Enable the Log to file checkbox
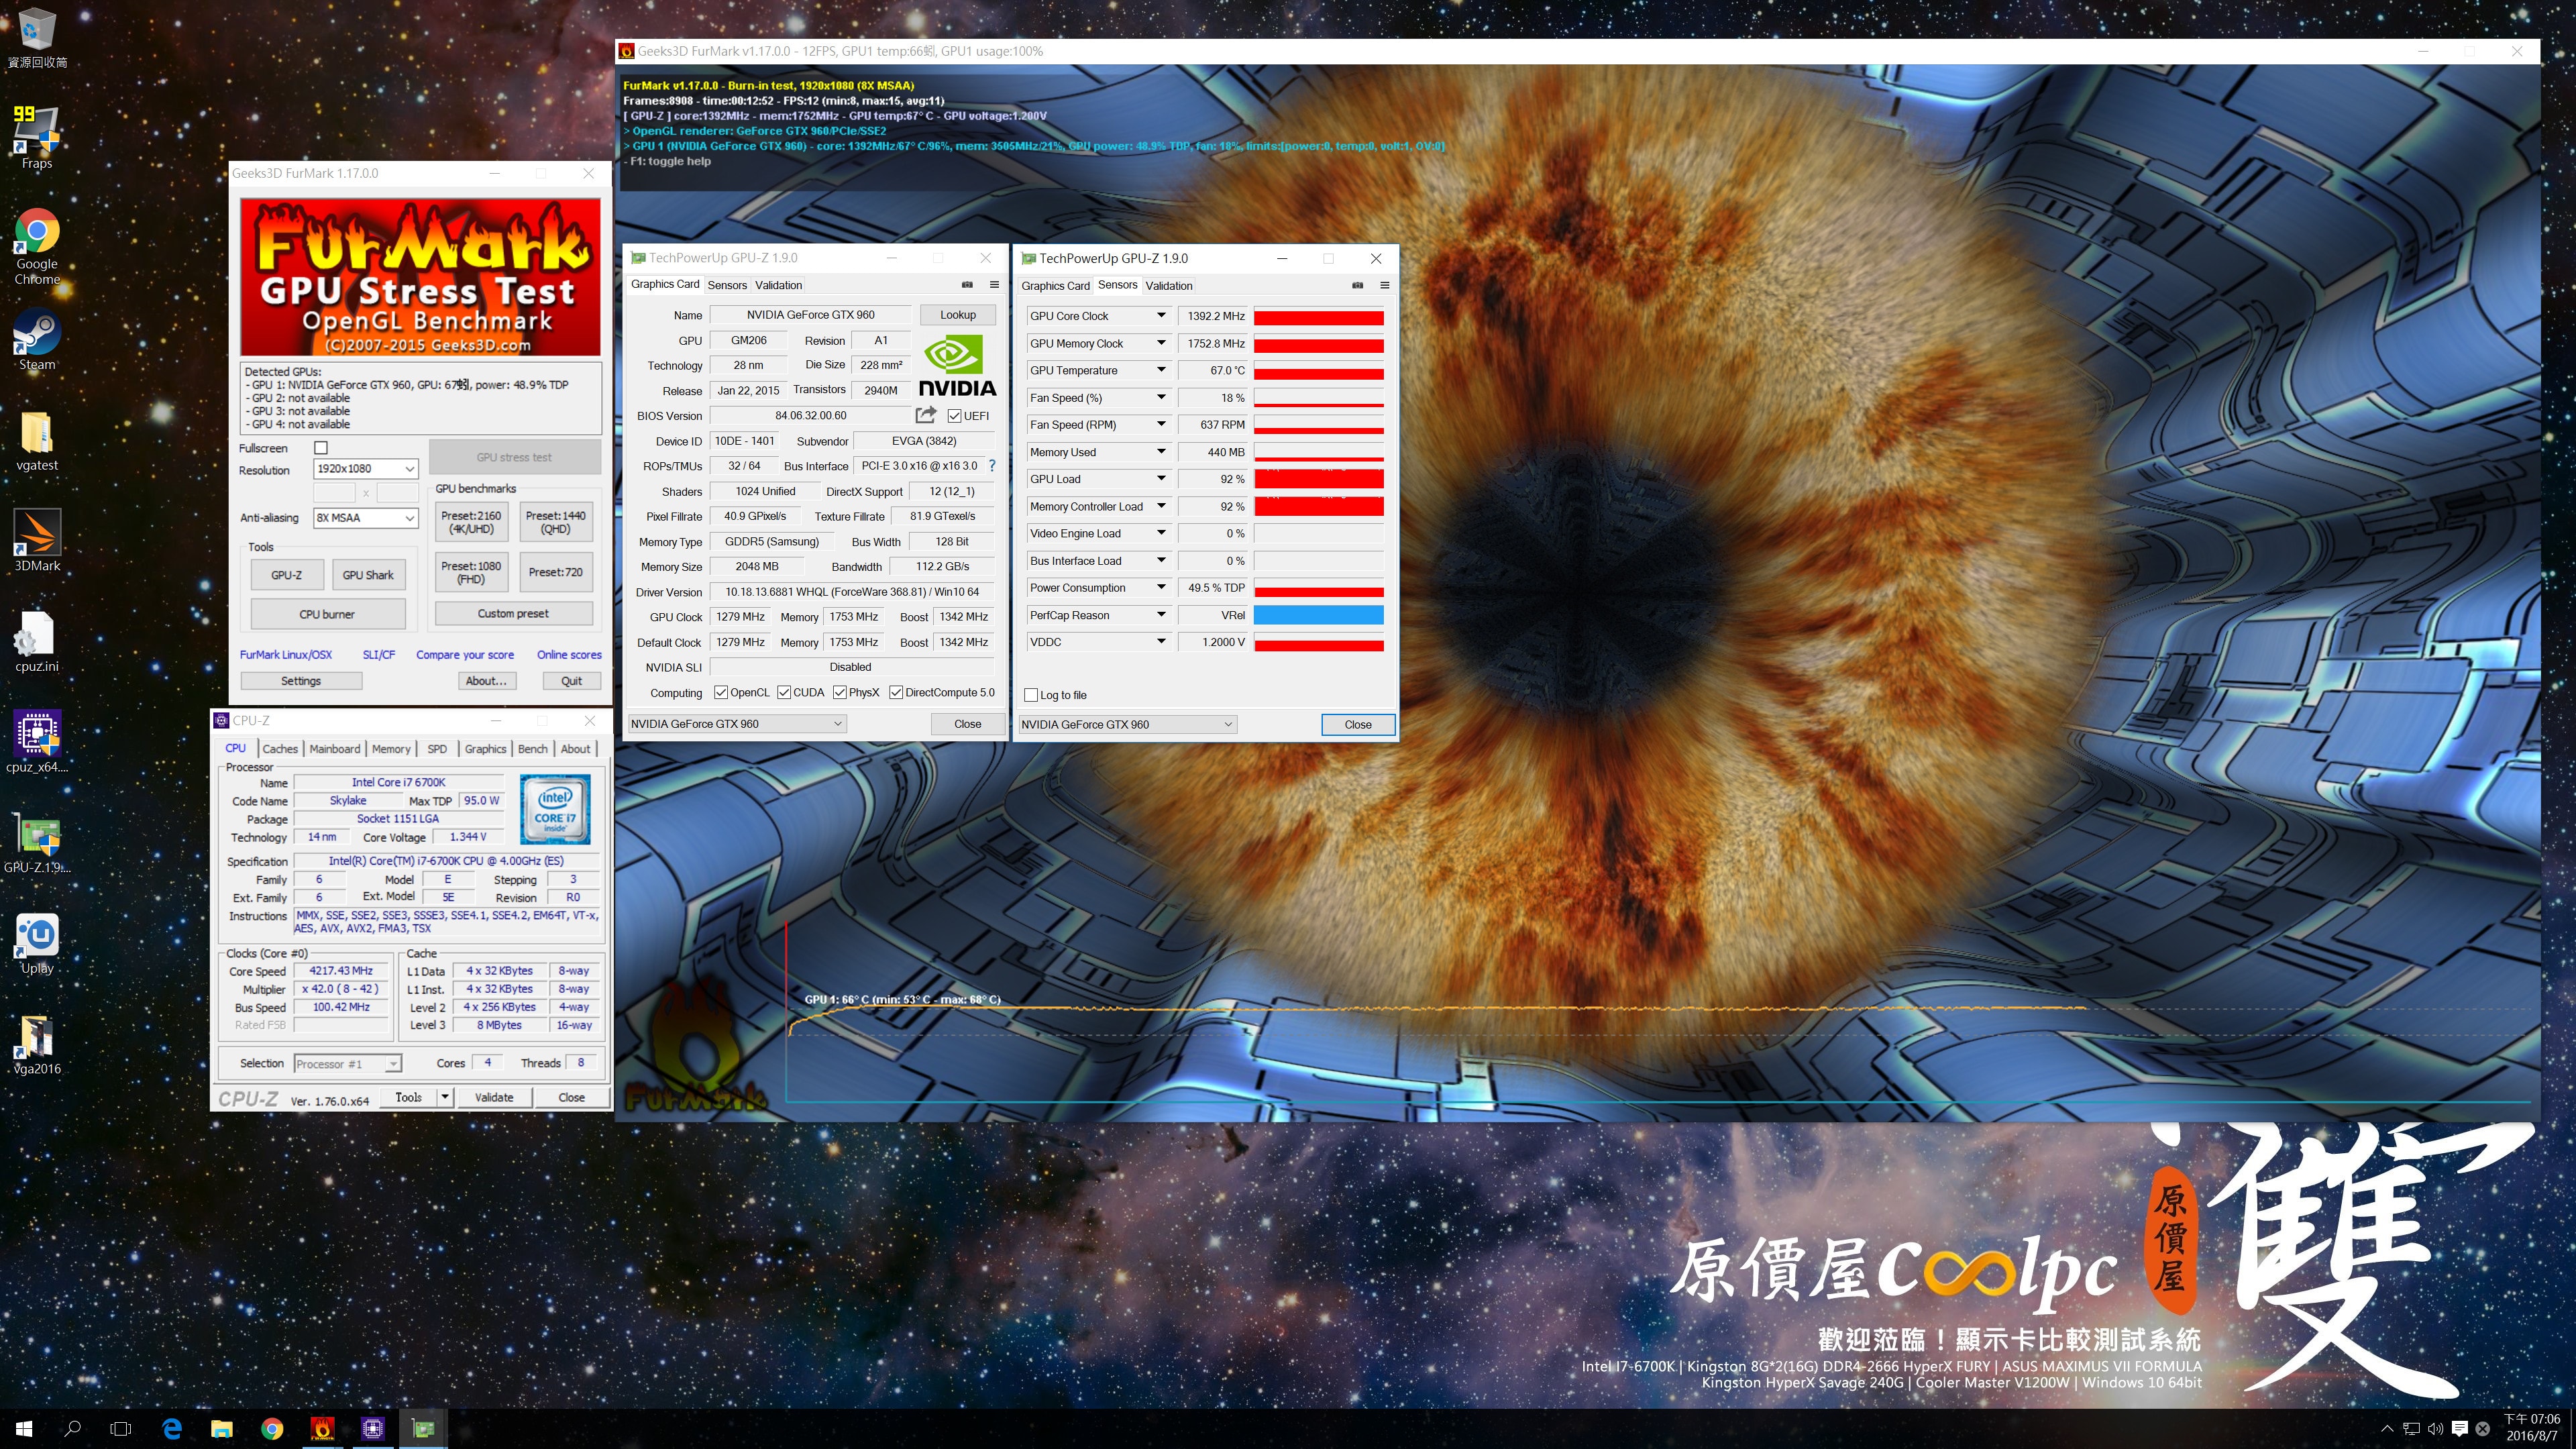The image size is (2576, 1449). [1031, 695]
